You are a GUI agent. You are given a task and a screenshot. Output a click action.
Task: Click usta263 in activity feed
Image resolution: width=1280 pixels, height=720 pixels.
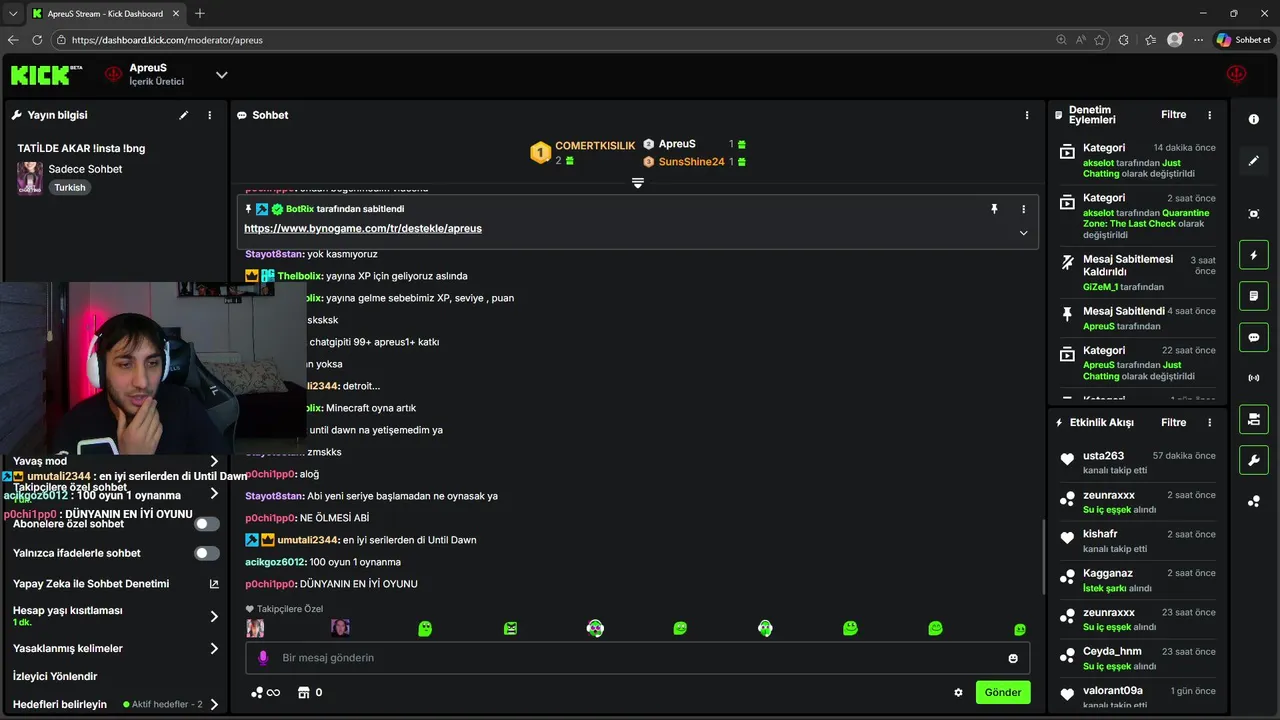(1103, 456)
